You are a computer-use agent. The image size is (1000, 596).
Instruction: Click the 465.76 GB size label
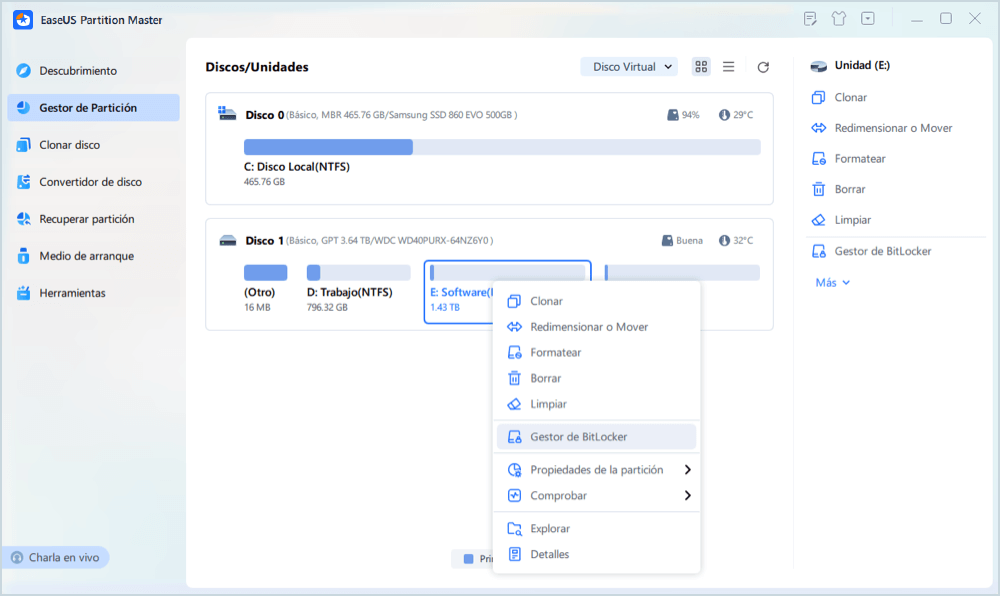click(264, 182)
